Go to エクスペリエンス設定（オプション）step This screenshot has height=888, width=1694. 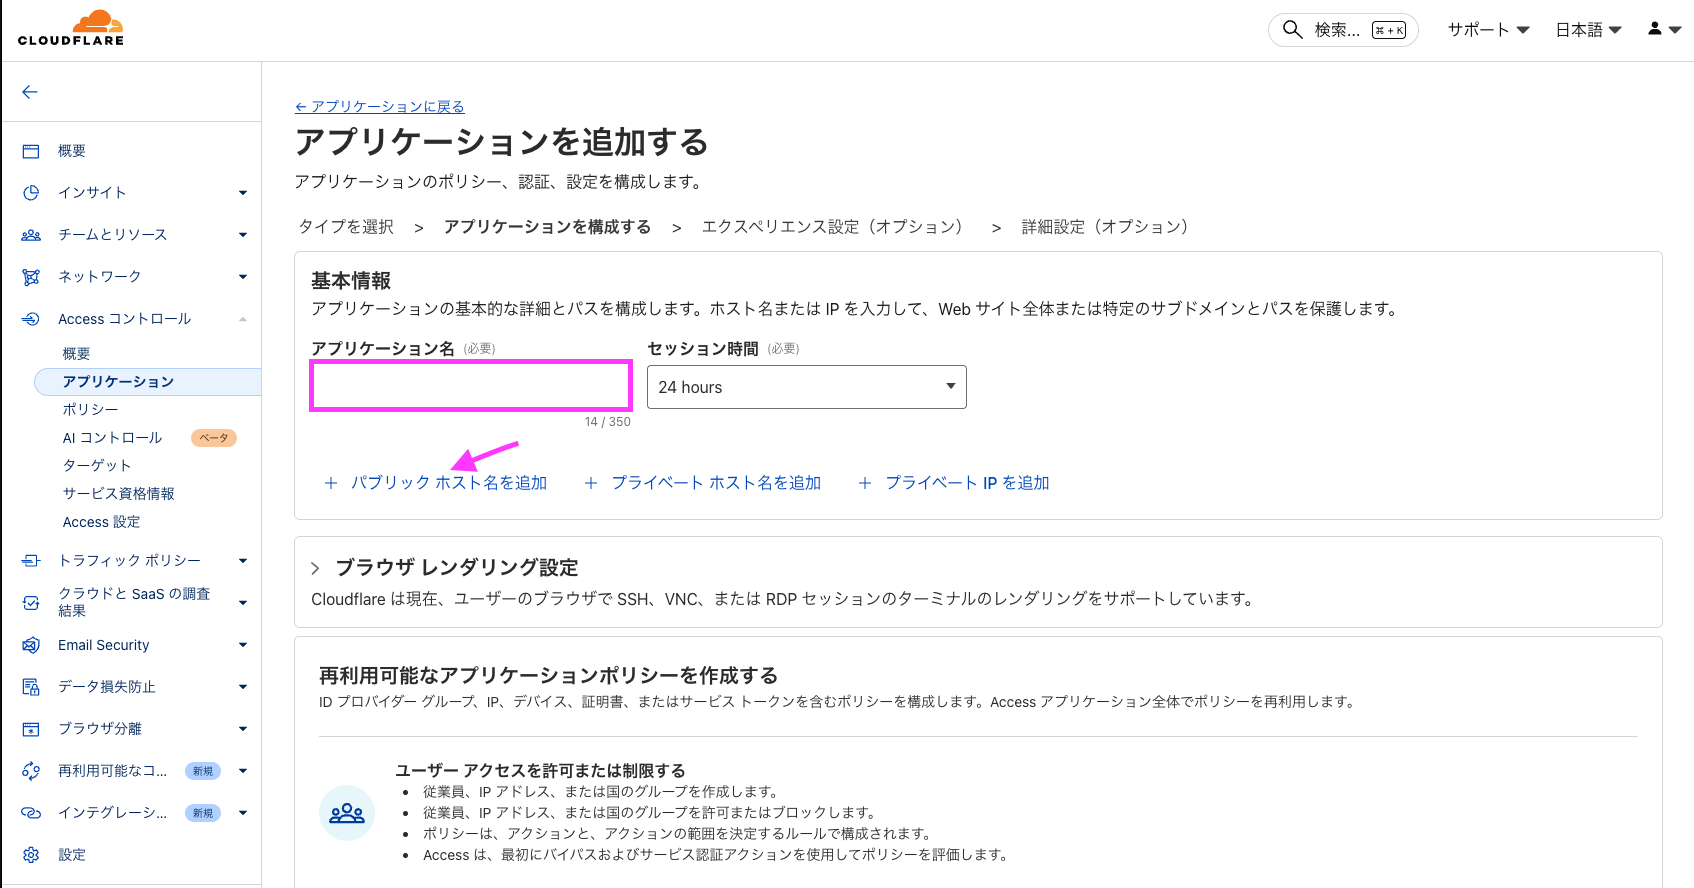pos(836,227)
